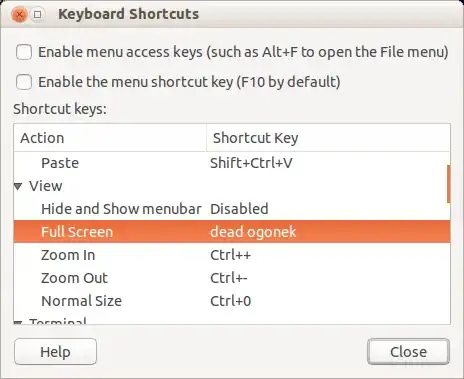The image size is (464, 379).
Task: Collapse the Terminal category at the list bottom
Action: point(18,322)
